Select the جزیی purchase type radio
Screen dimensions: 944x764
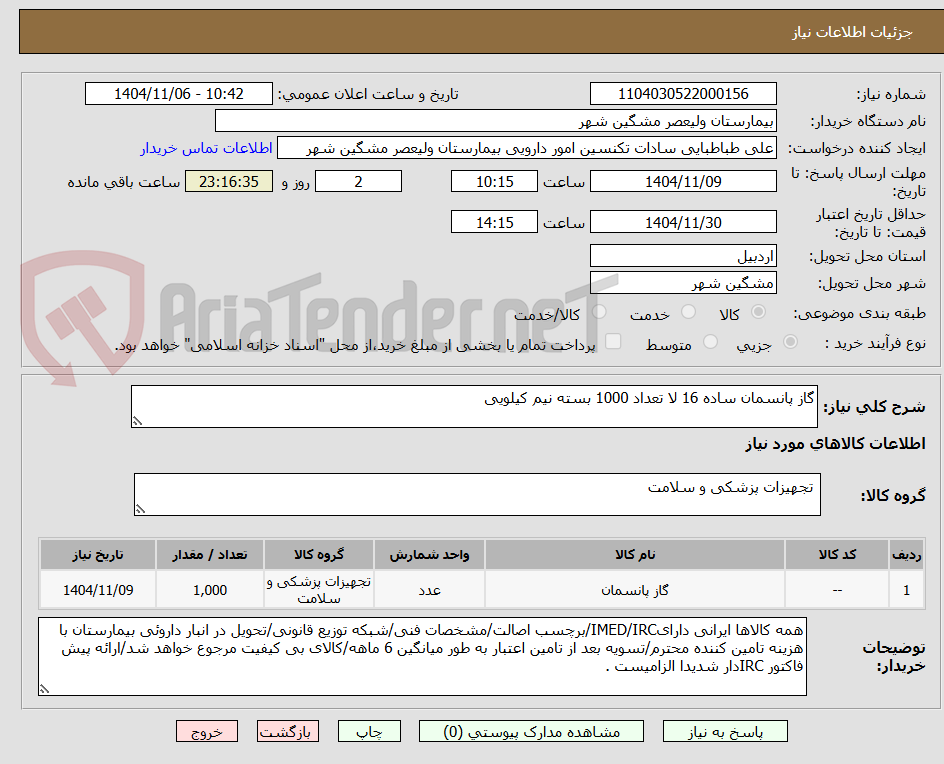(790, 342)
